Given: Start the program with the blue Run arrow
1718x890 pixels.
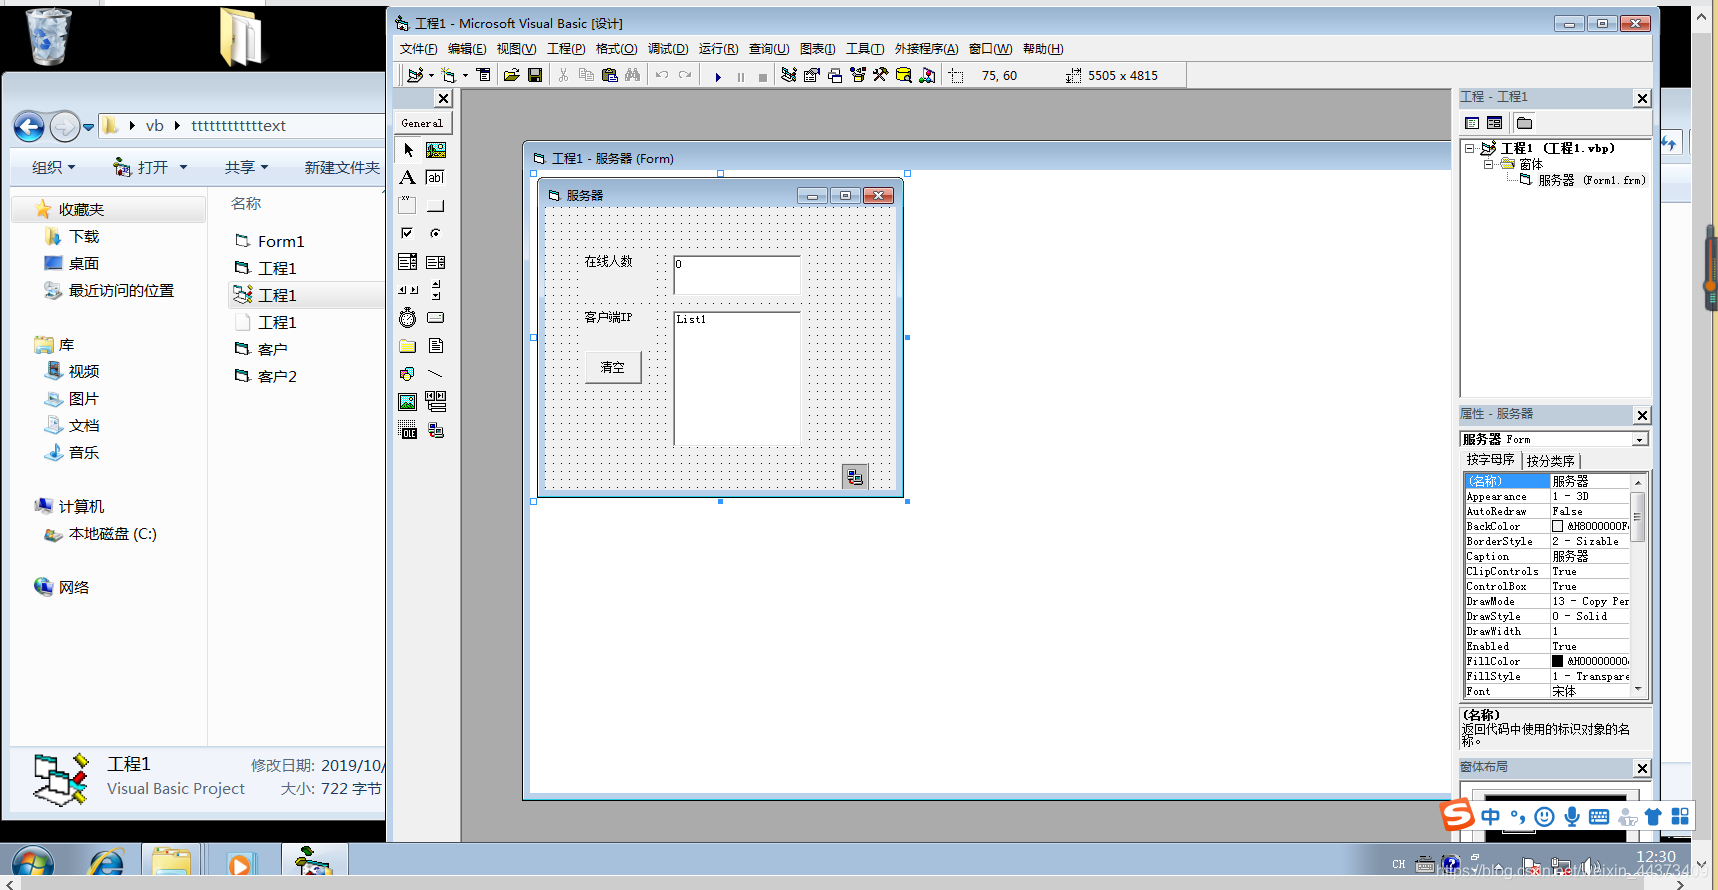Looking at the screenshot, I should [x=718, y=76].
